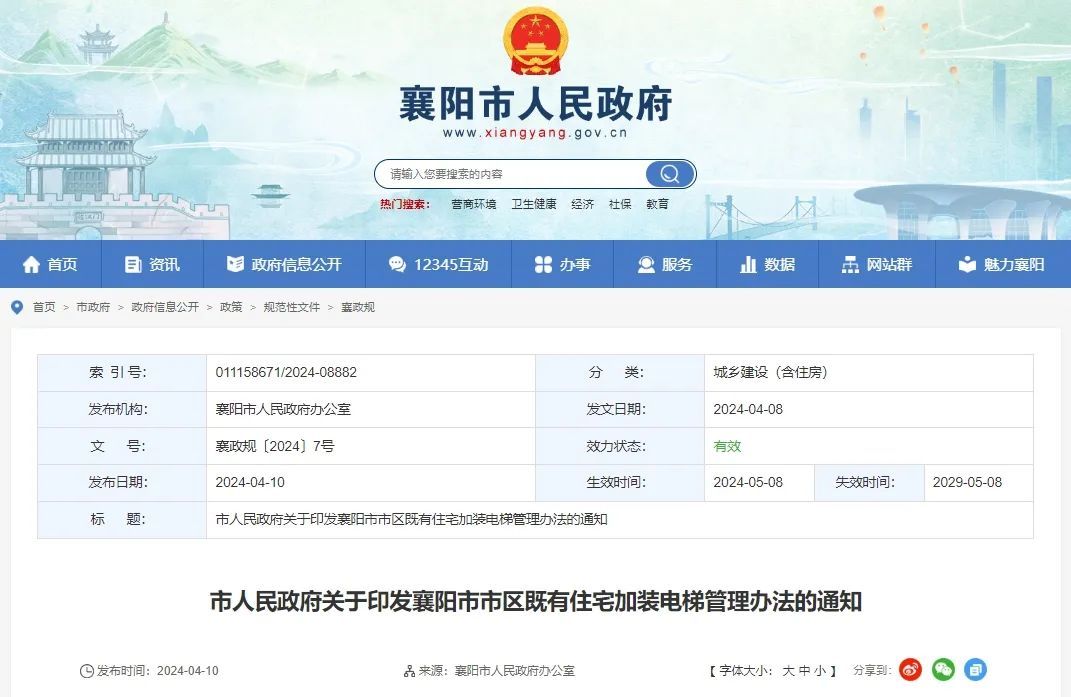Share the article via WeChat

point(943,670)
